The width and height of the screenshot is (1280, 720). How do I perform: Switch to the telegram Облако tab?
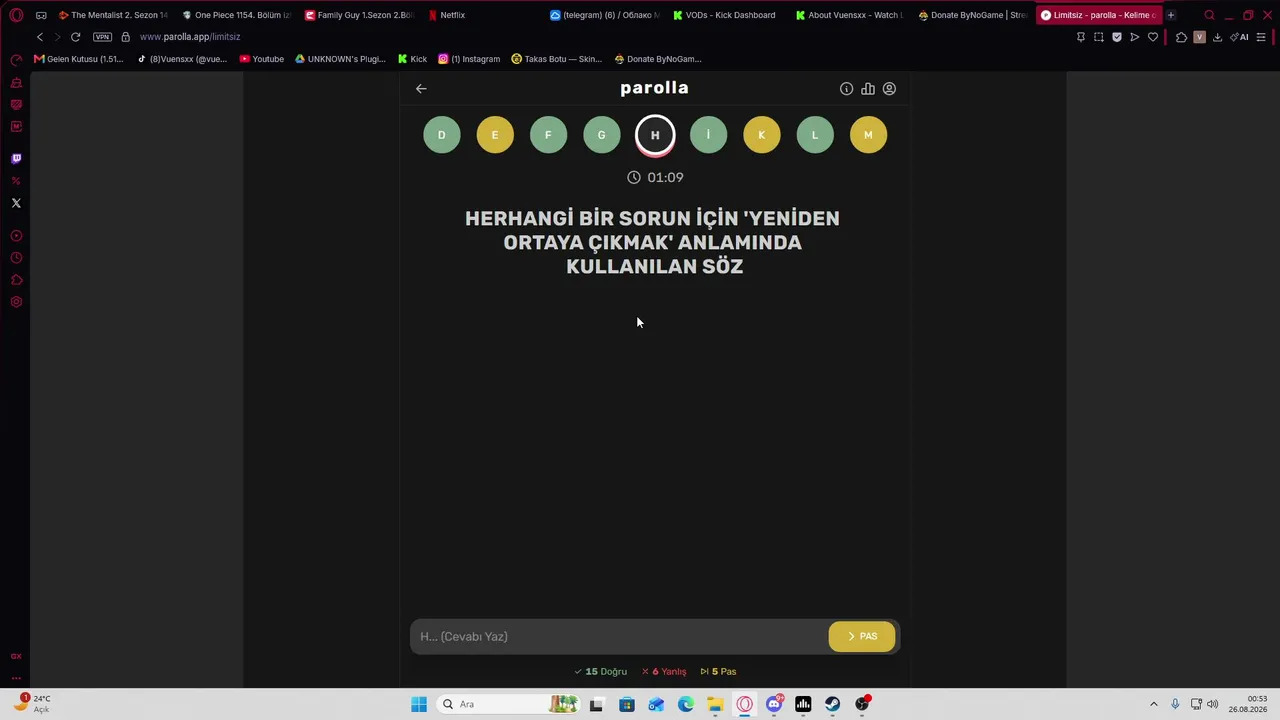point(604,15)
